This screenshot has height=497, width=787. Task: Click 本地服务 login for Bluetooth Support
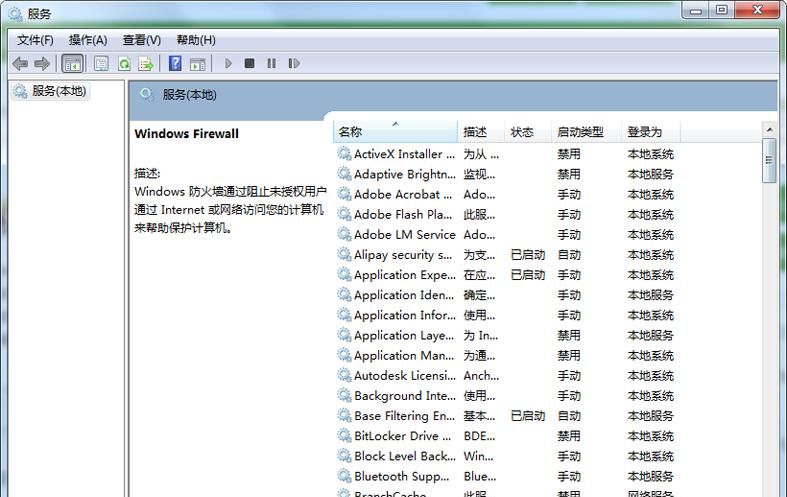pyautogui.click(x=650, y=476)
